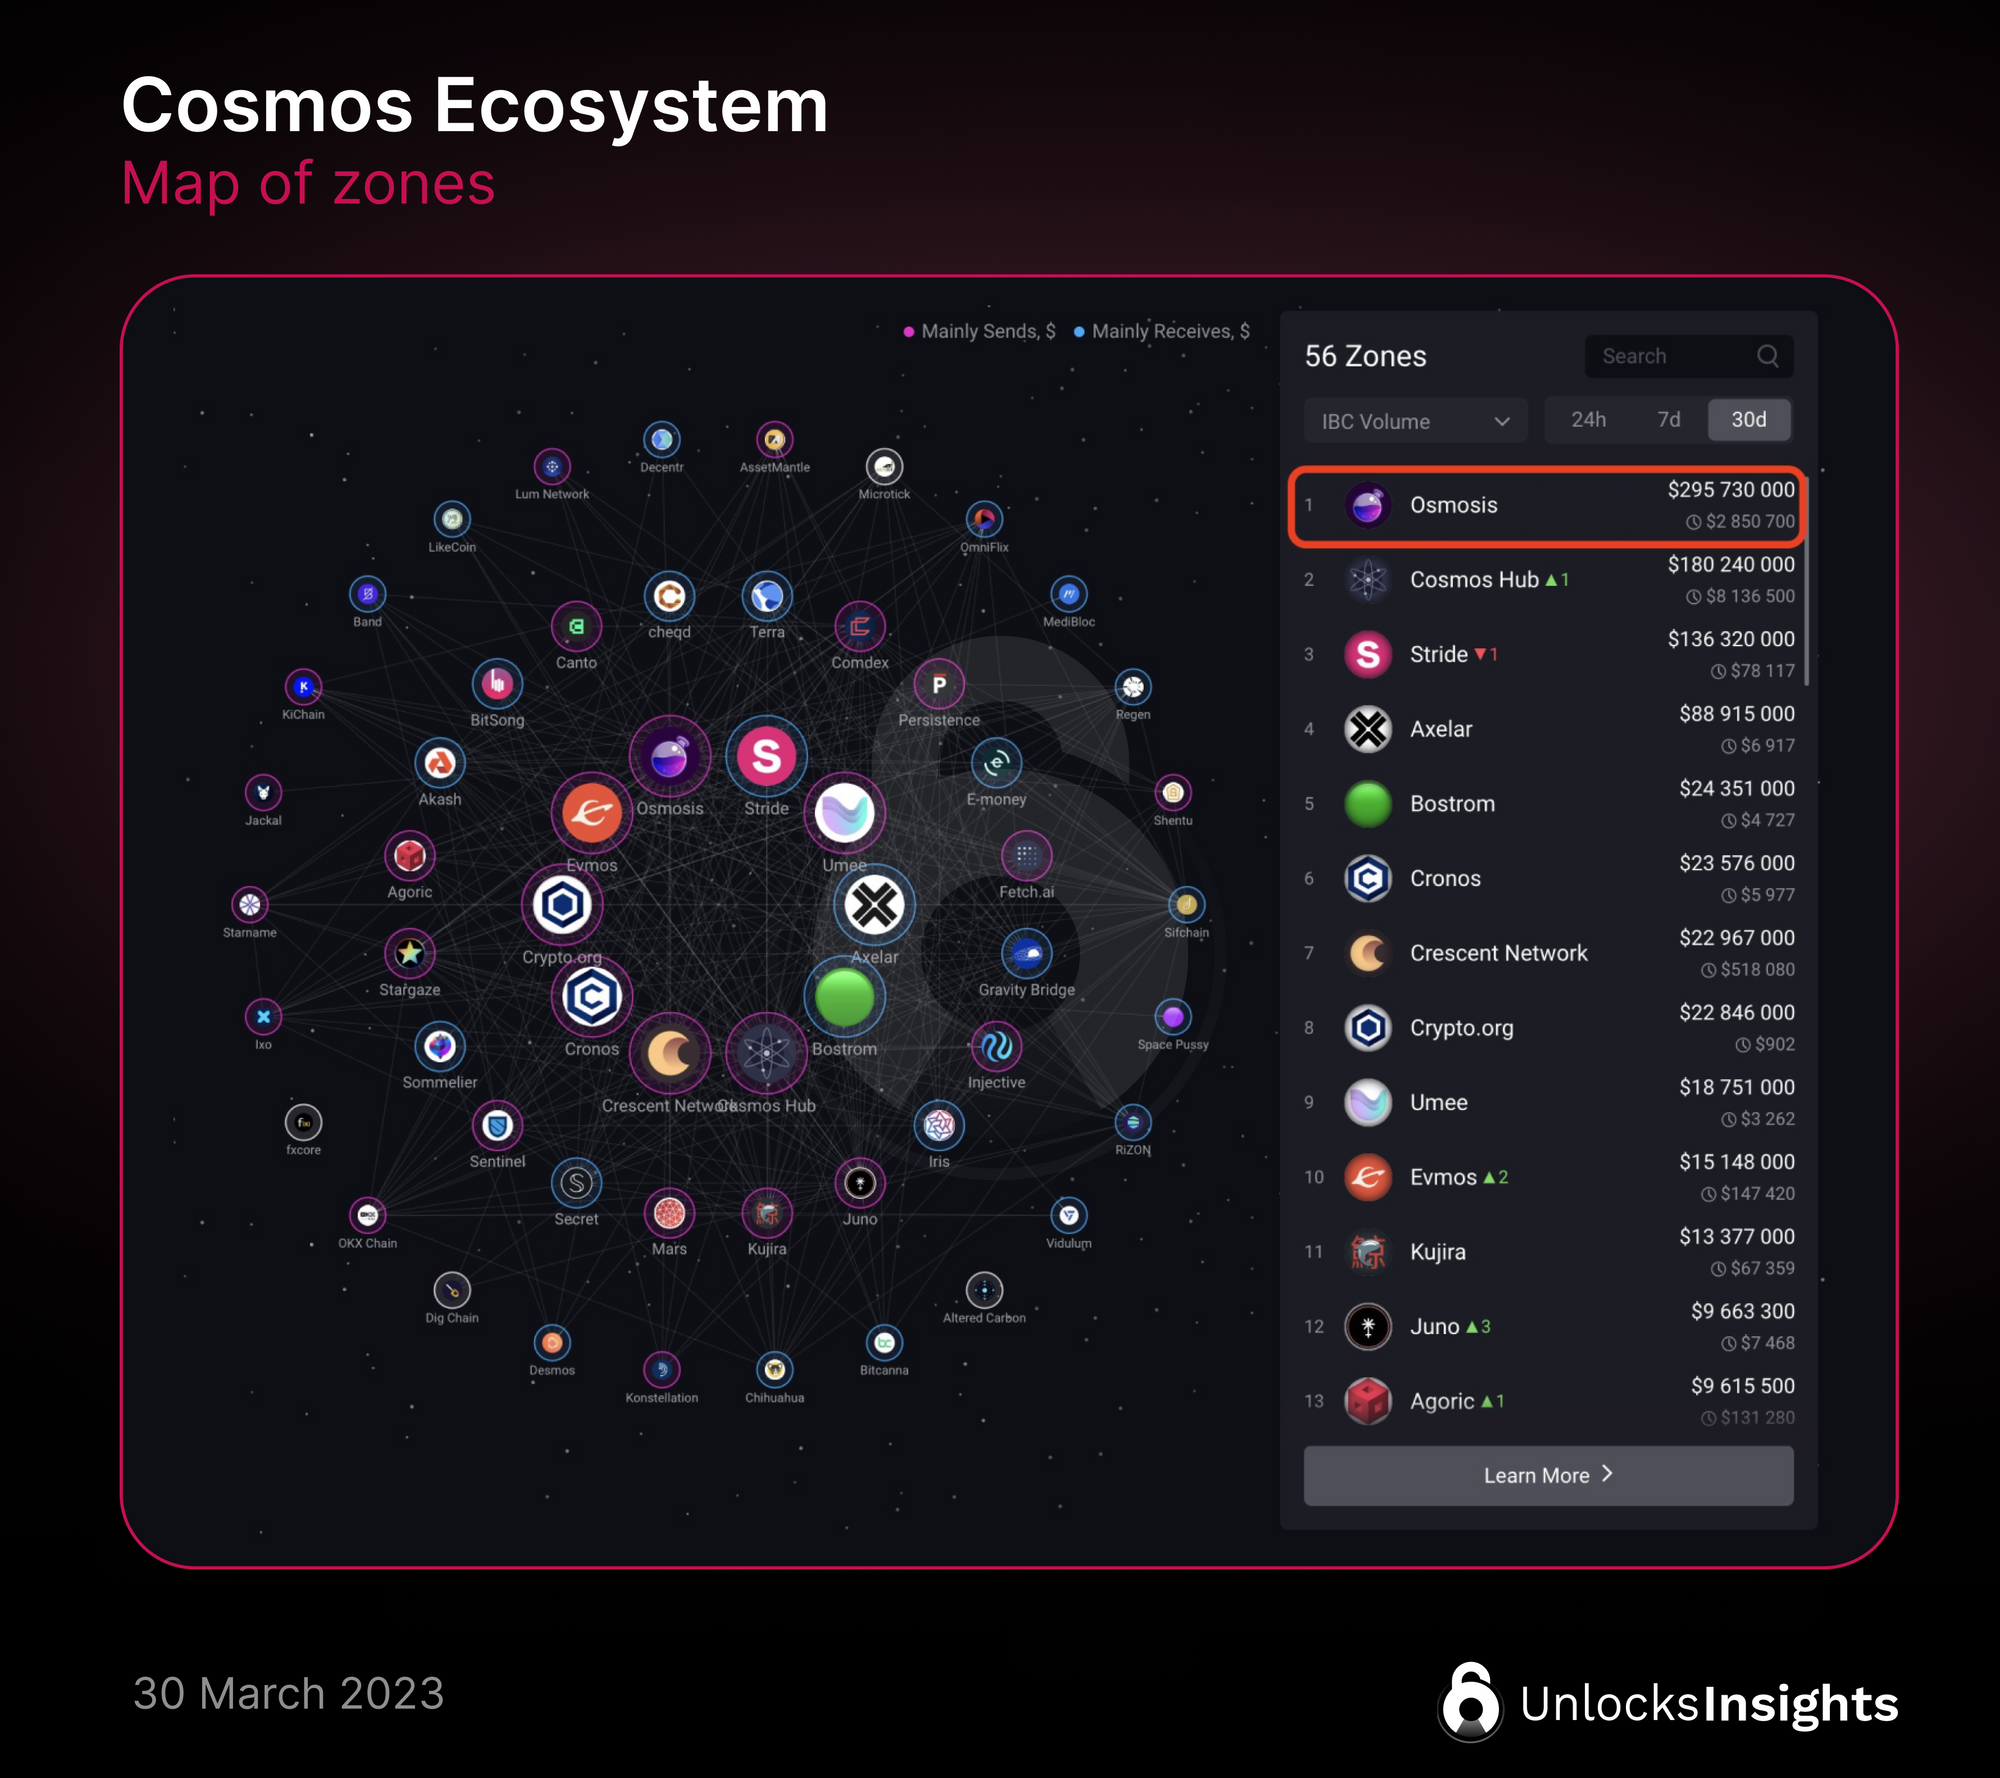Click the Juno node on the map
The width and height of the screenshot is (2000, 1778).
tap(859, 1184)
